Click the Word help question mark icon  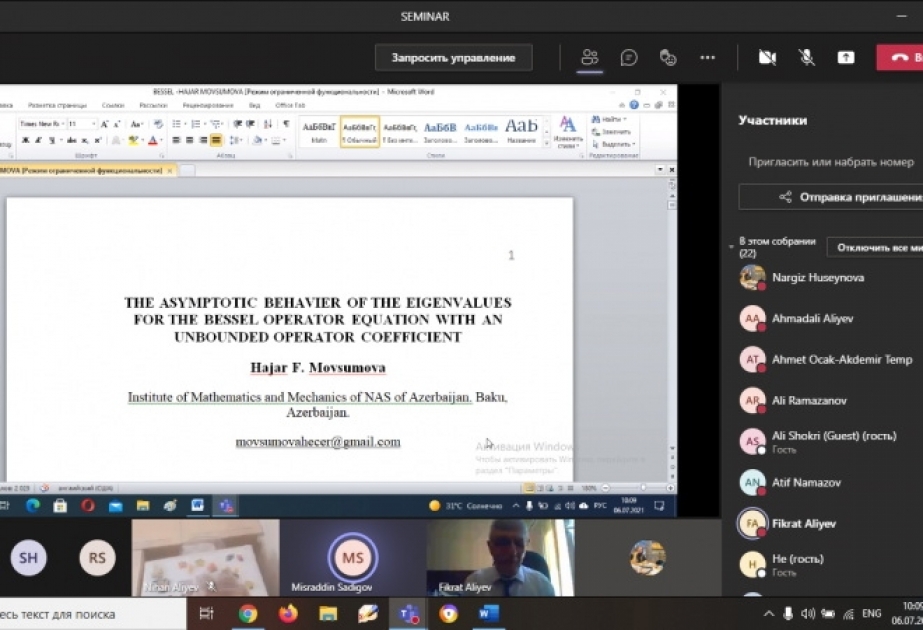tap(634, 105)
